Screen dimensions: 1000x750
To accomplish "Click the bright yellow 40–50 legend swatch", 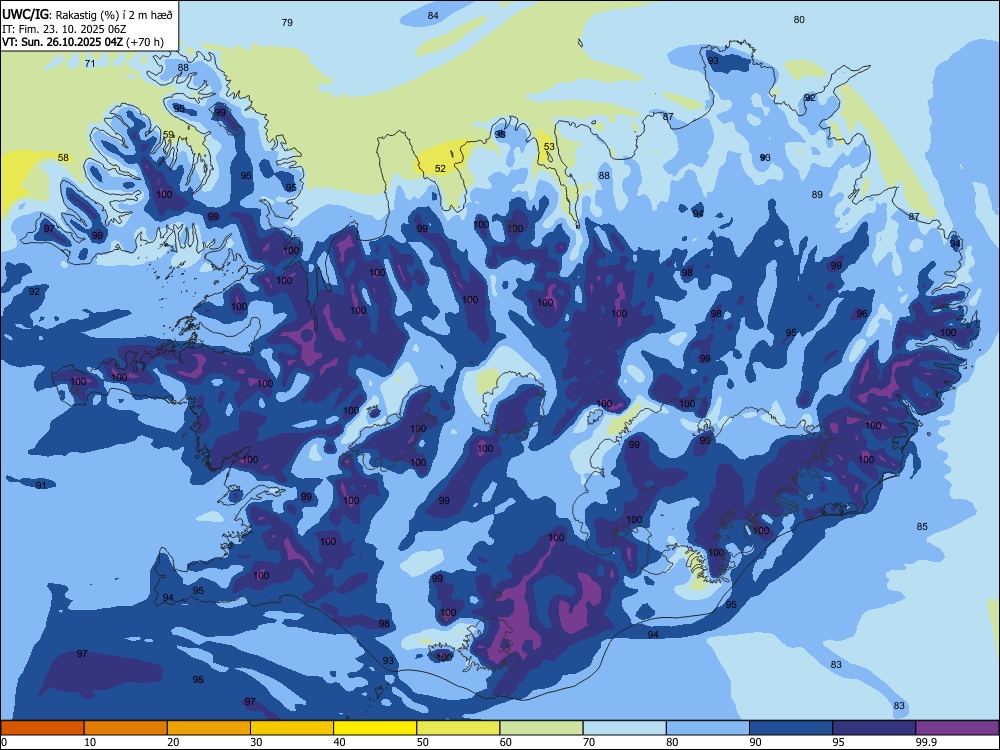I will (x=375, y=728).
